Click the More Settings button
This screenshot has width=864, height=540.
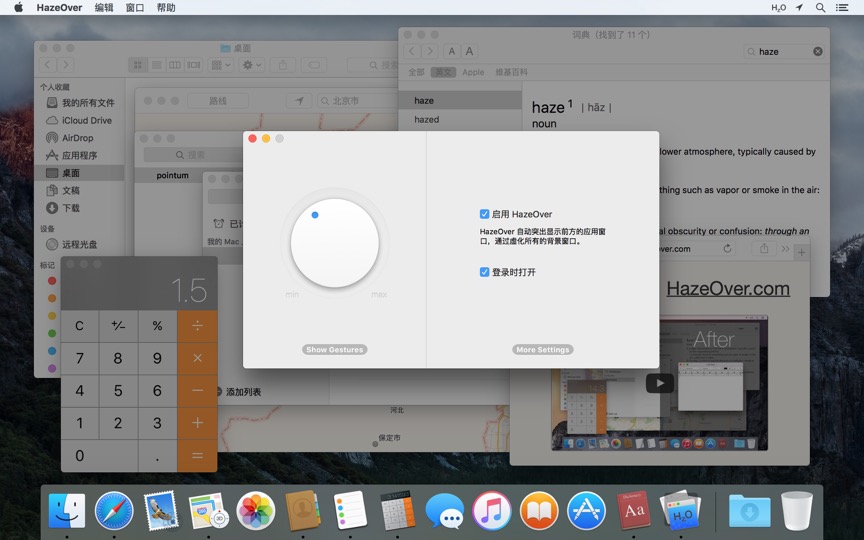(543, 349)
